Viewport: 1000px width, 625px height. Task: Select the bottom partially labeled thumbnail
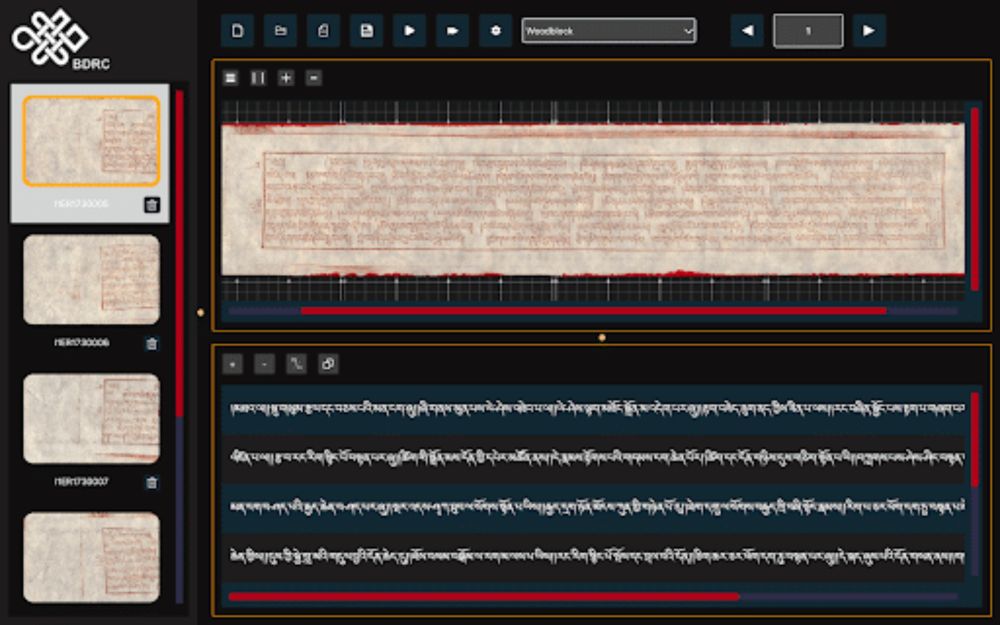point(91,557)
